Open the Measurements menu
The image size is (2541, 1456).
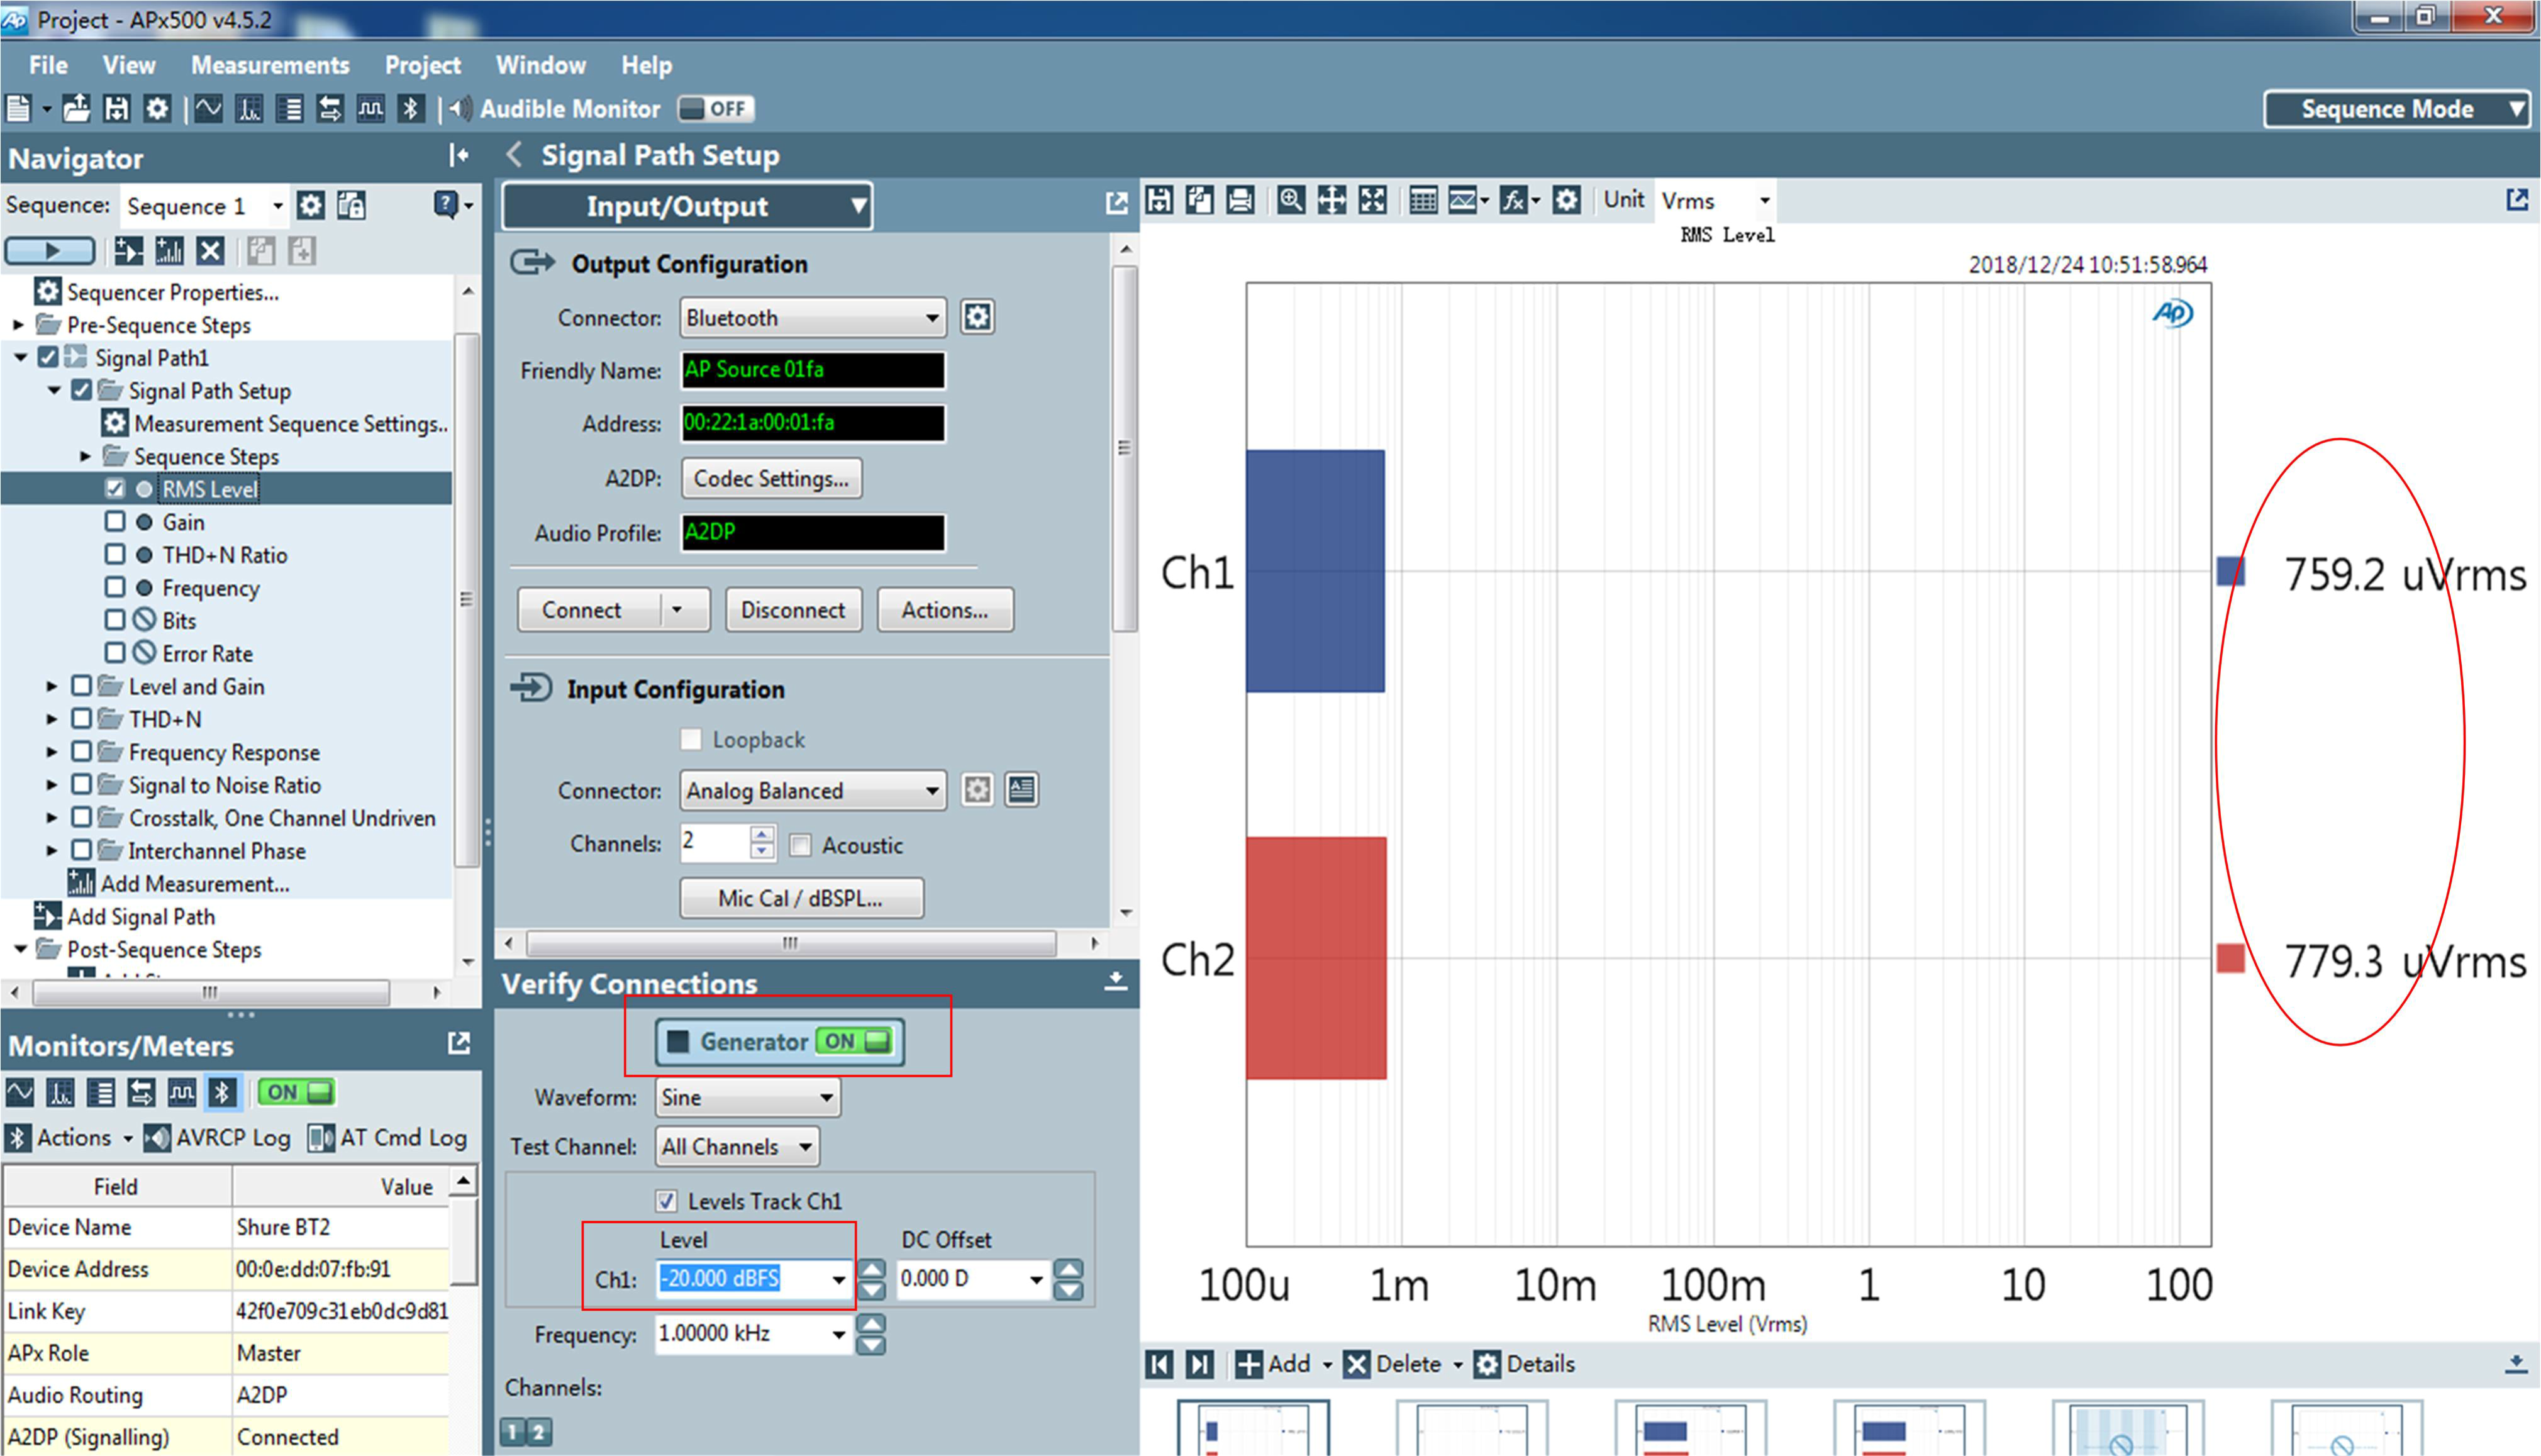(x=270, y=65)
